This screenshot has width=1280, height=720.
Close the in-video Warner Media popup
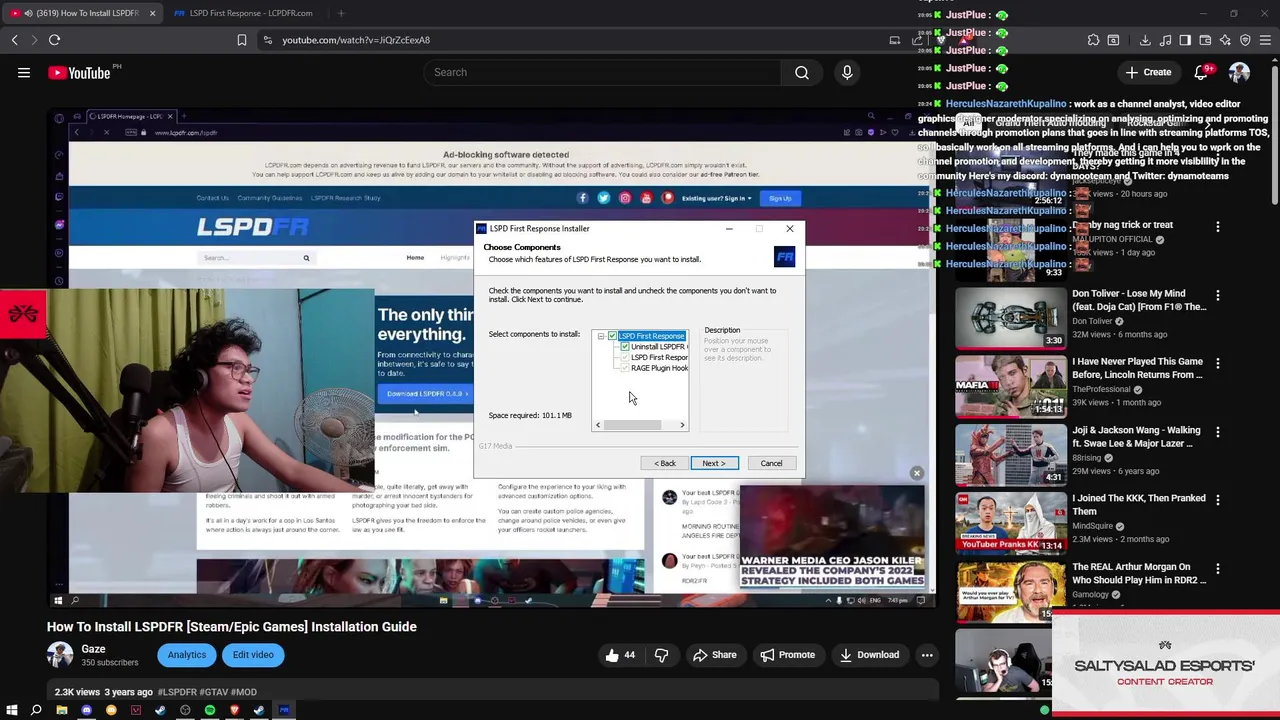pyautogui.click(x=916, y=473)
